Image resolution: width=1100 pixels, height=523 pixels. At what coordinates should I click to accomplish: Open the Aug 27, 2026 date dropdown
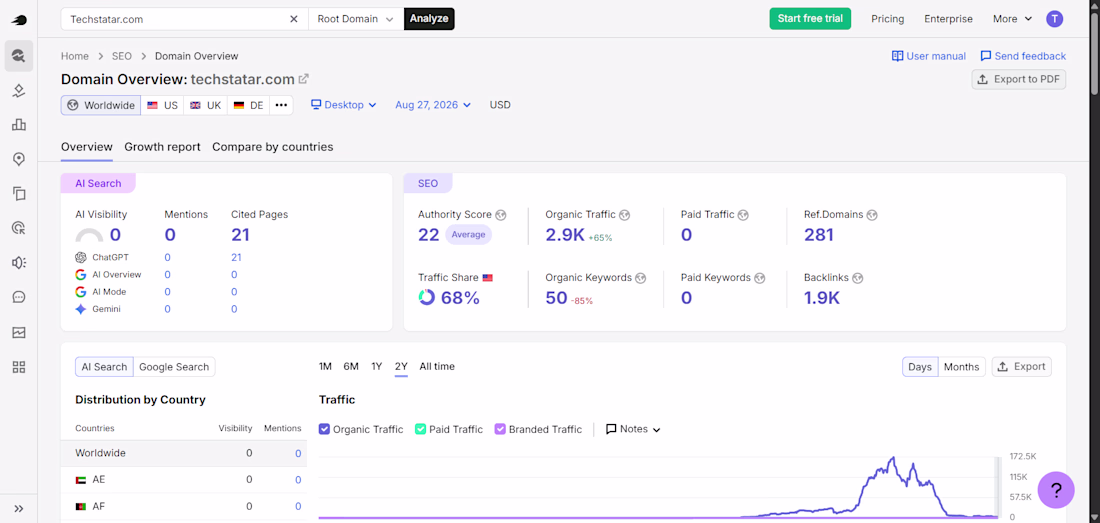(433, 105)
